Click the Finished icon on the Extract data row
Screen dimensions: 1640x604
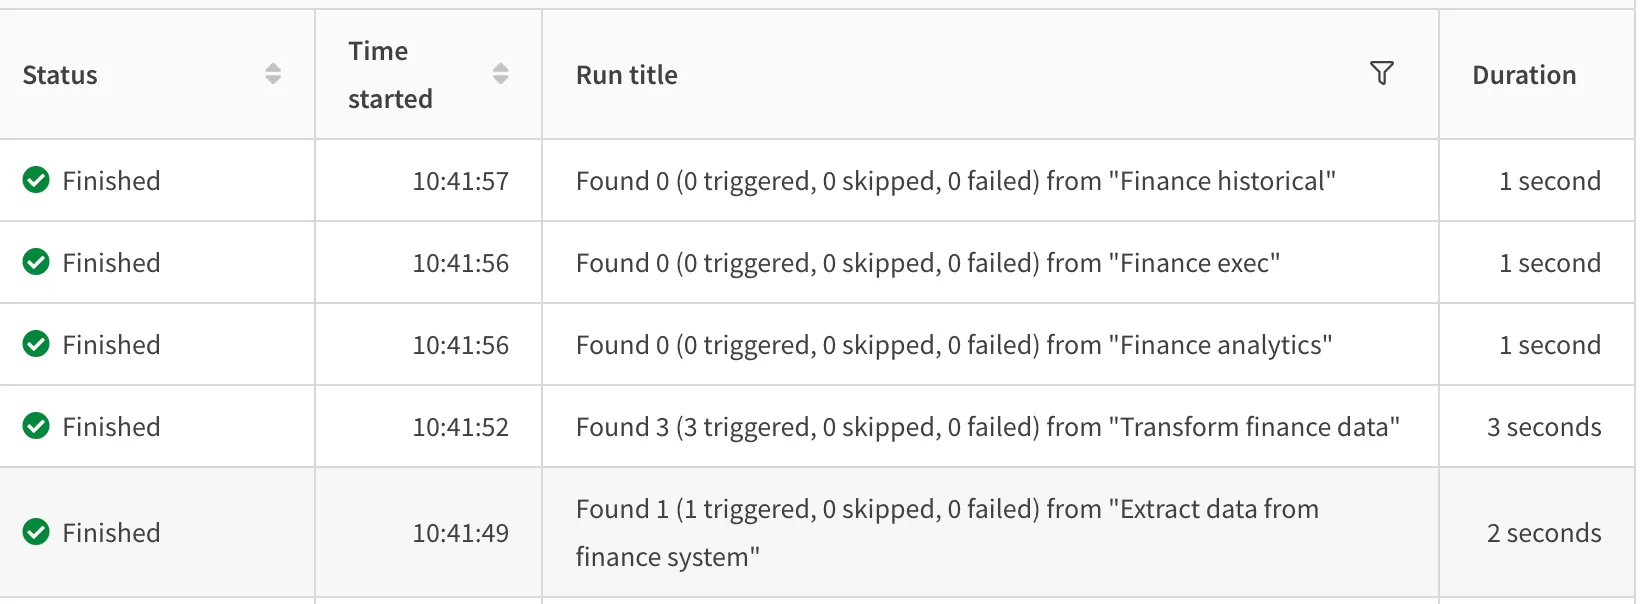(x=36, y=532)
